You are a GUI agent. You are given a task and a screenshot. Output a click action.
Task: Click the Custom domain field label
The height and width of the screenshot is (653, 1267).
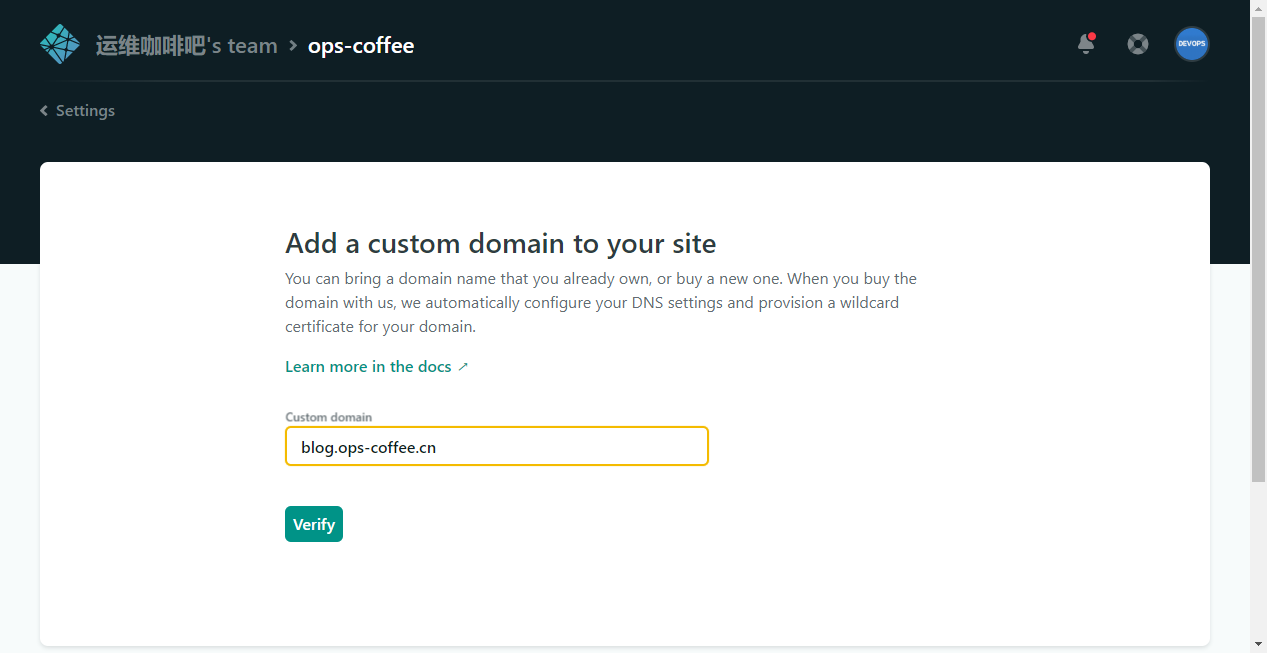tap(328, 417)
